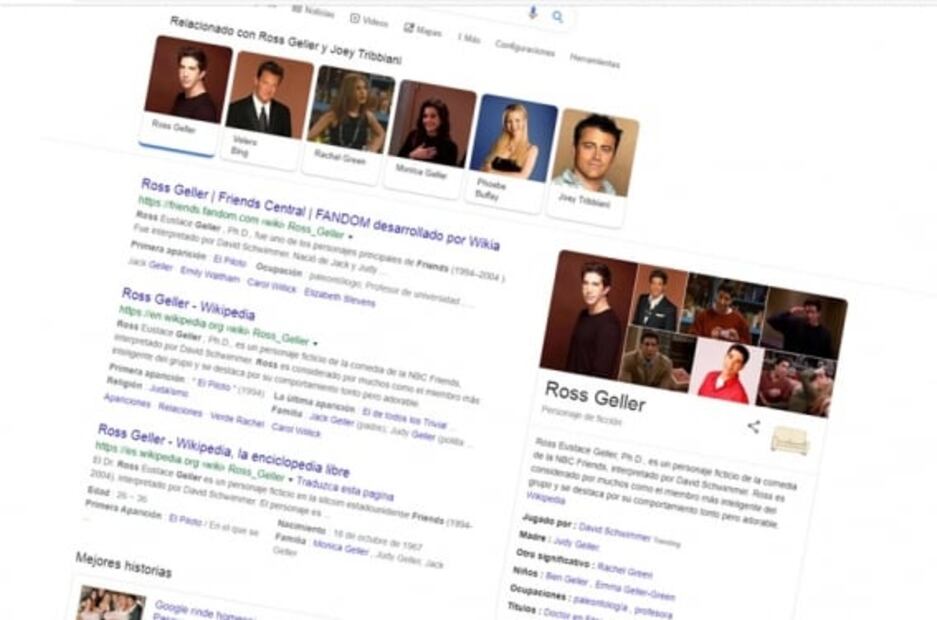Expand dropdown arrow next to friends.fandom.com URL
Viewport: 937px width, 620px height.
tap(352, 234)
